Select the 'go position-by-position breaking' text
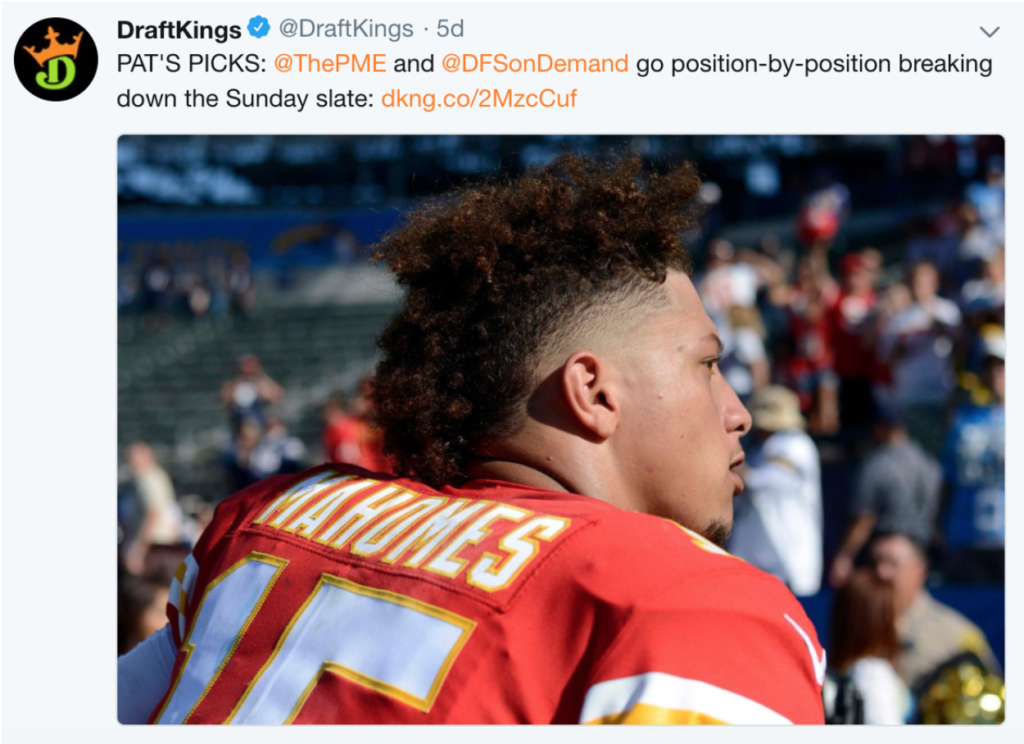 [814, 64]
